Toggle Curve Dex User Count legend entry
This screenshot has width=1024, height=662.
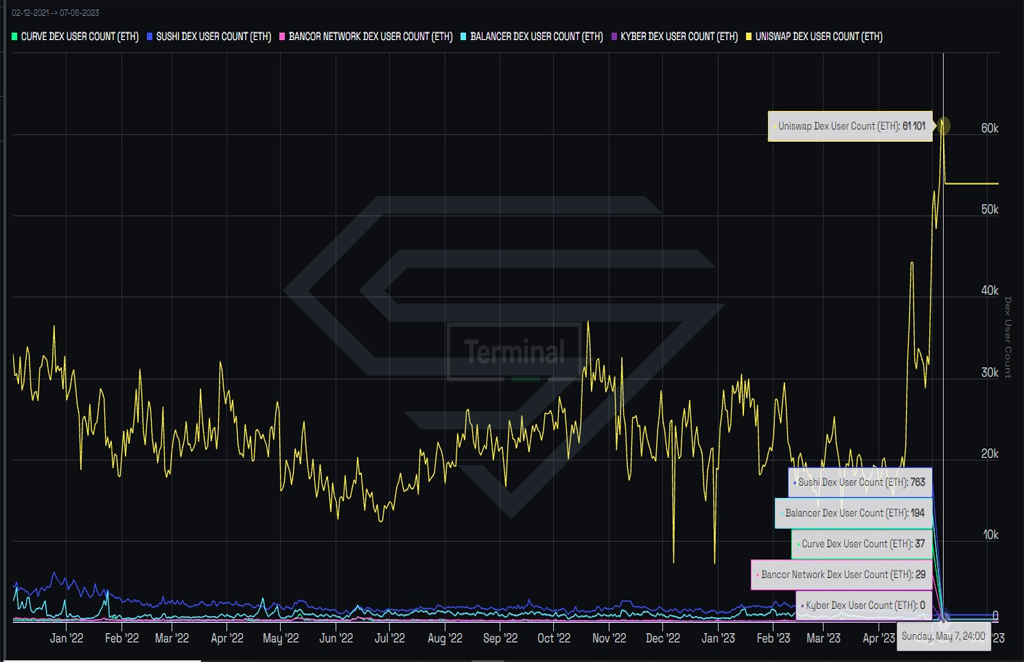click(75, 37)
